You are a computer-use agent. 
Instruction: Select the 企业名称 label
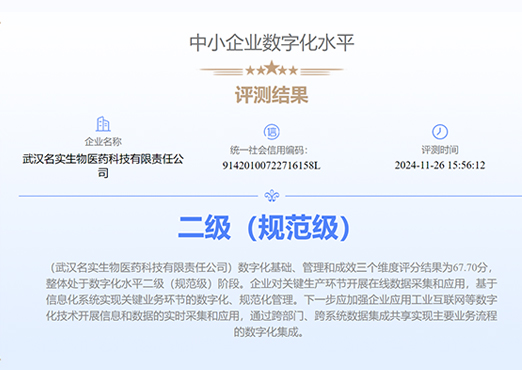pos(103,142)
